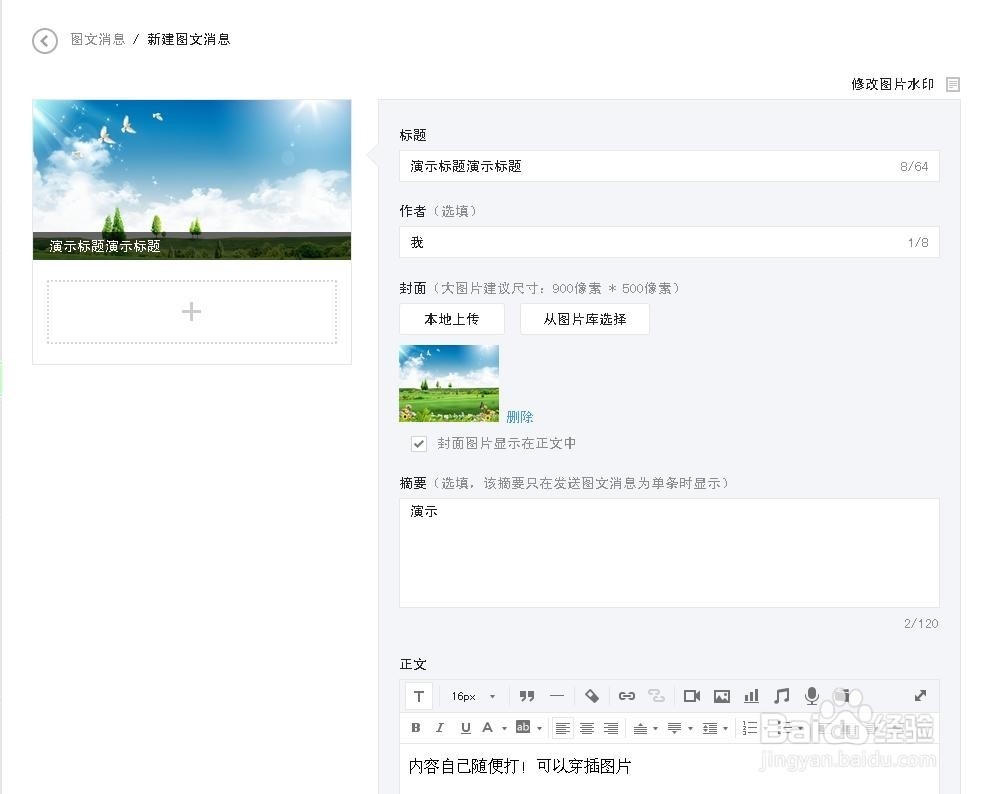Insert audio with the microphone icon

point(812,696)
